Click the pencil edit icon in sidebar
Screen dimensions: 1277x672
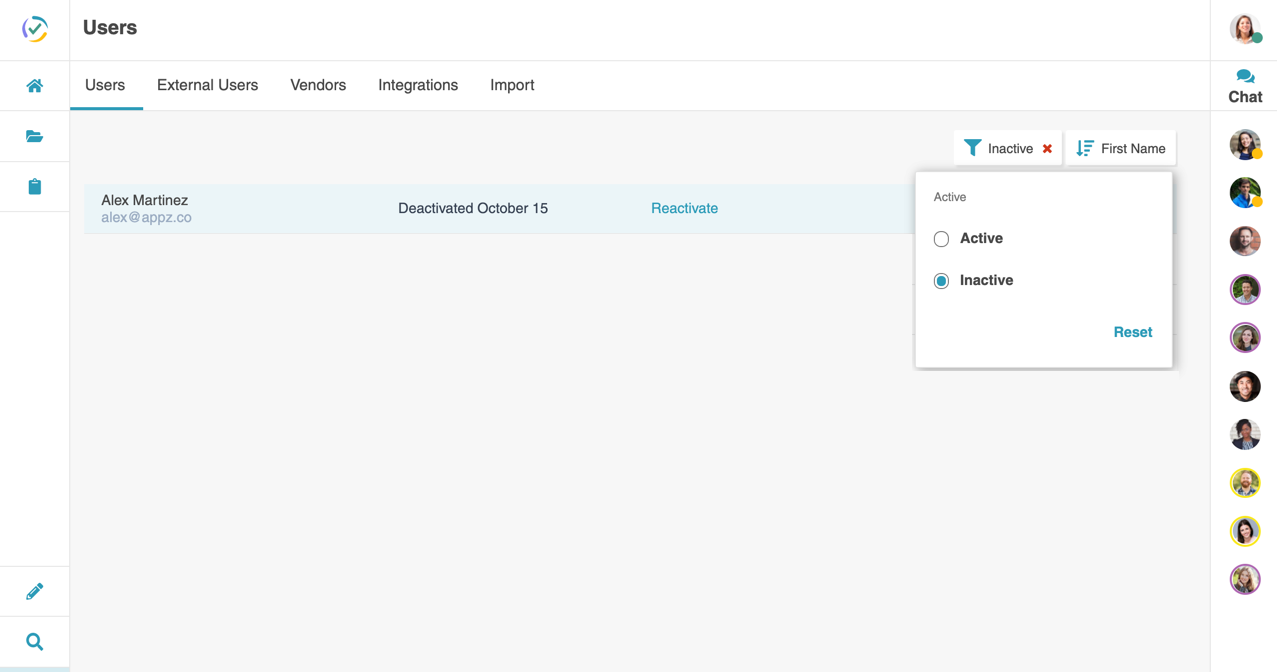point(34,591)
